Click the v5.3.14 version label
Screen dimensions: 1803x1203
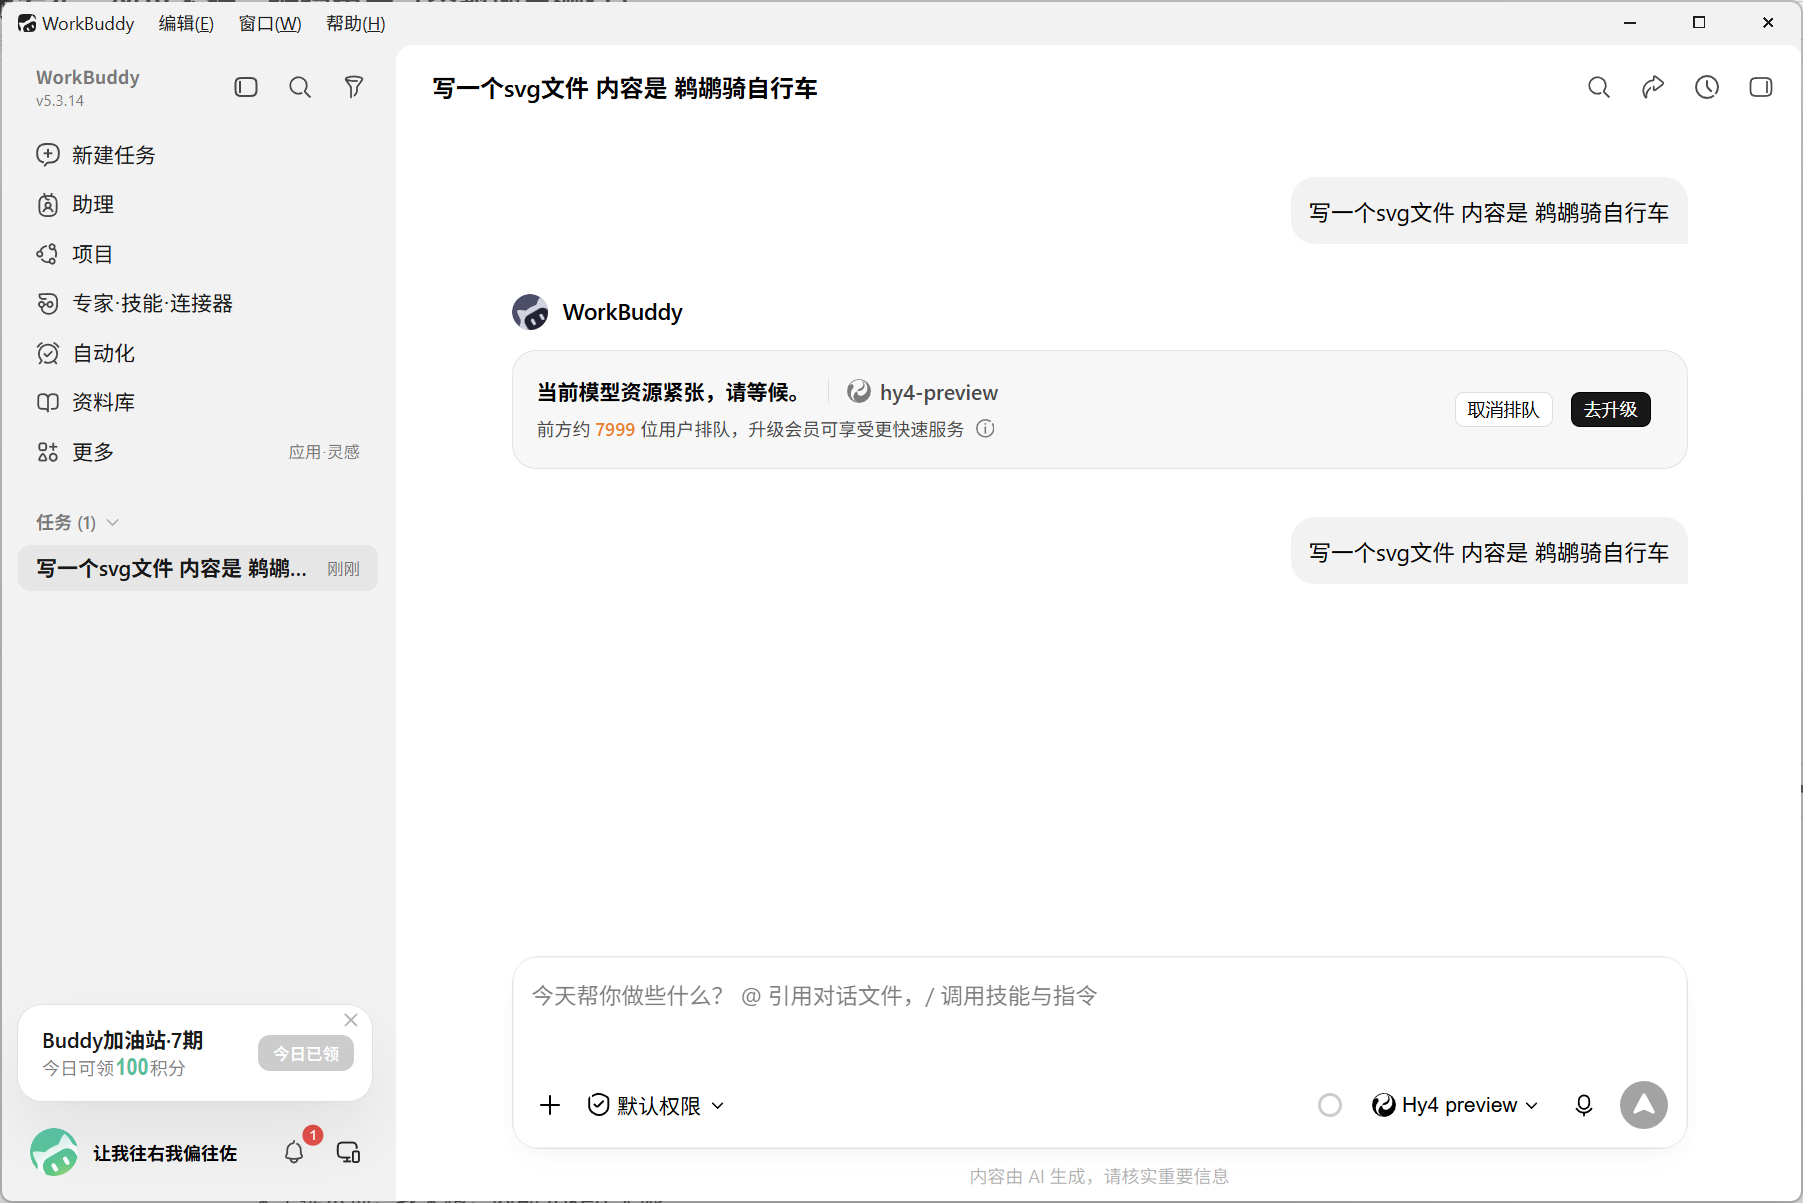[60, 101]
